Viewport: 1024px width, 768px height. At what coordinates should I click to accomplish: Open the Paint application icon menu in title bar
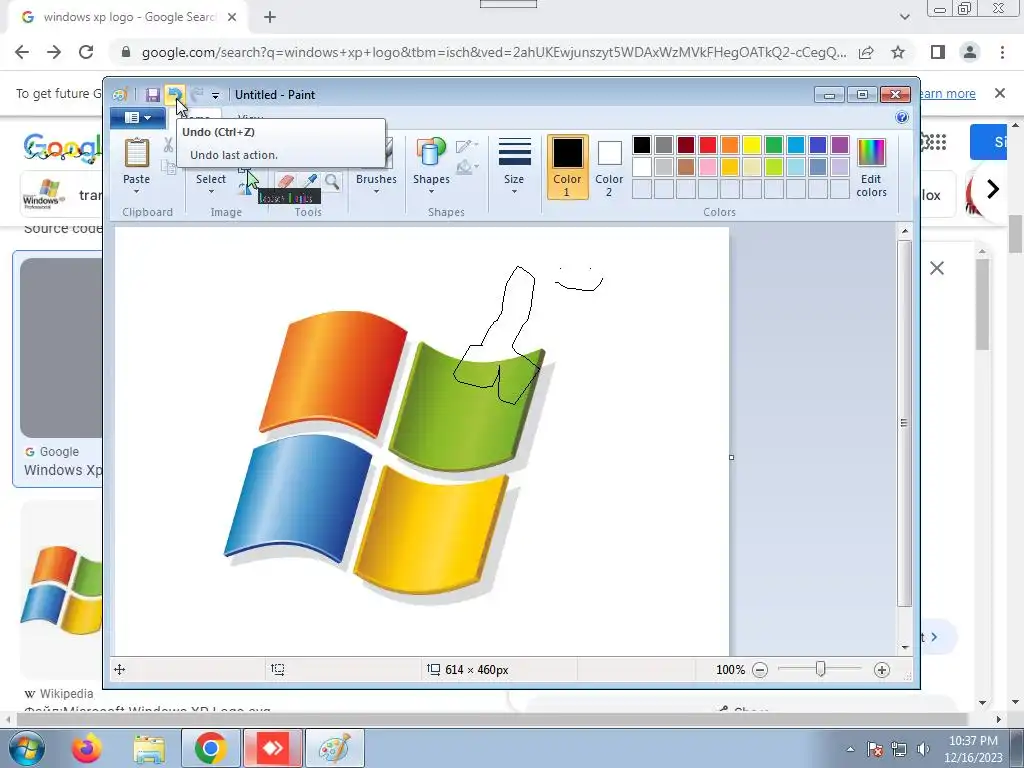click(x=120, y=95)
